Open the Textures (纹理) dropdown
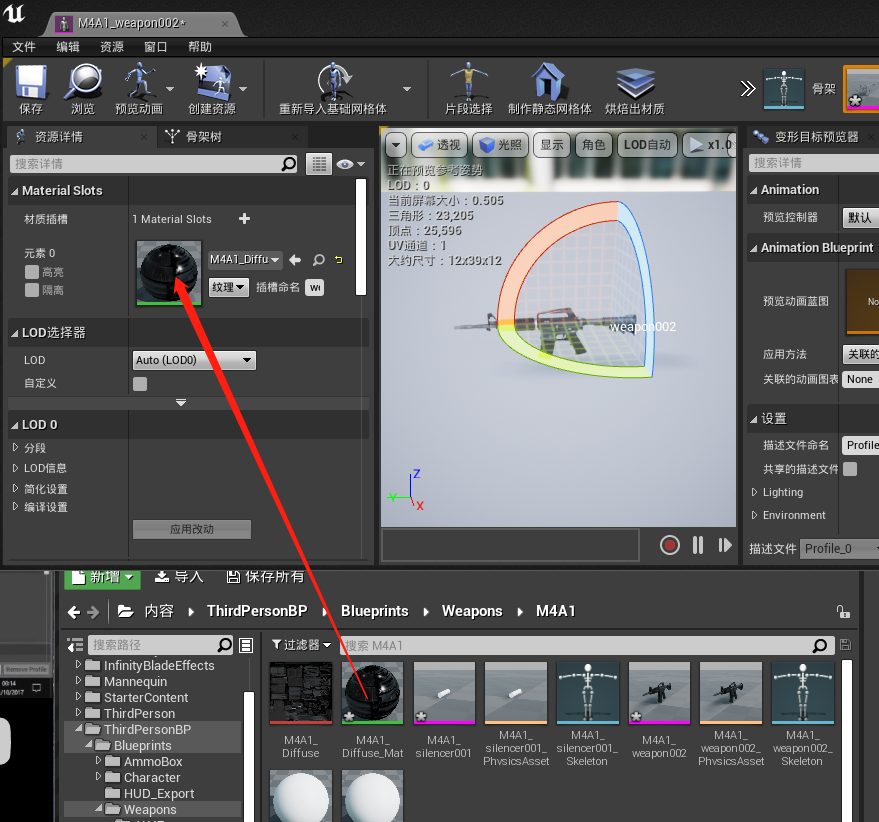 click(229, 287)
